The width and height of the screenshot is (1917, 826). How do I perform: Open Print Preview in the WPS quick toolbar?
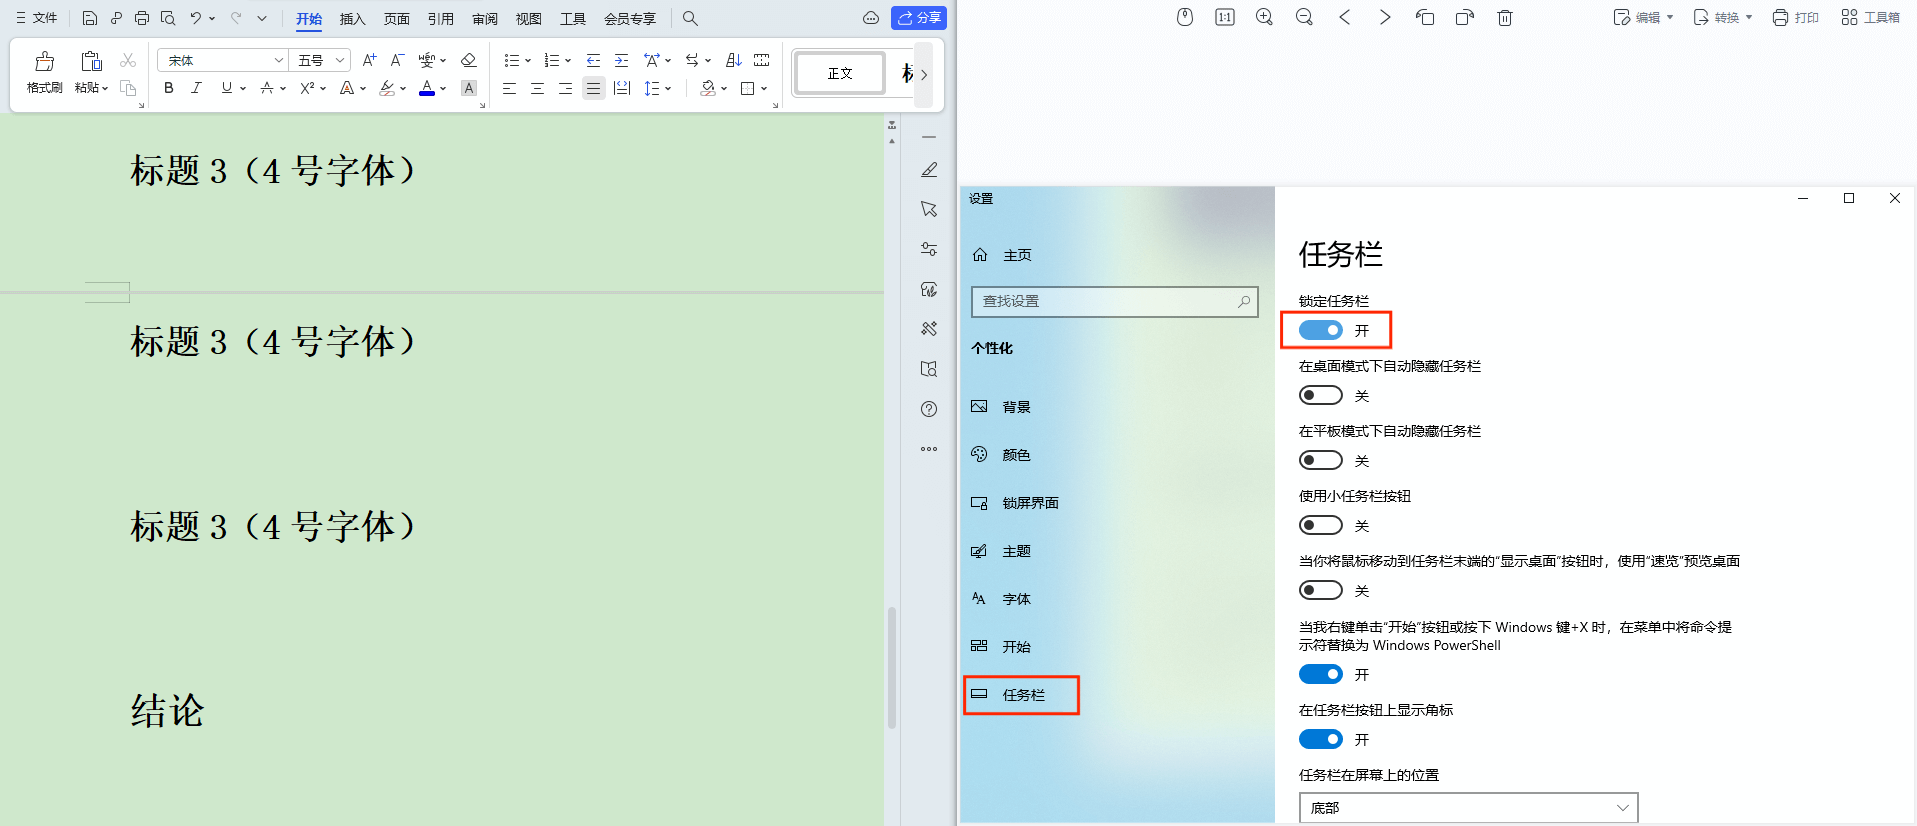click(168, 18)
